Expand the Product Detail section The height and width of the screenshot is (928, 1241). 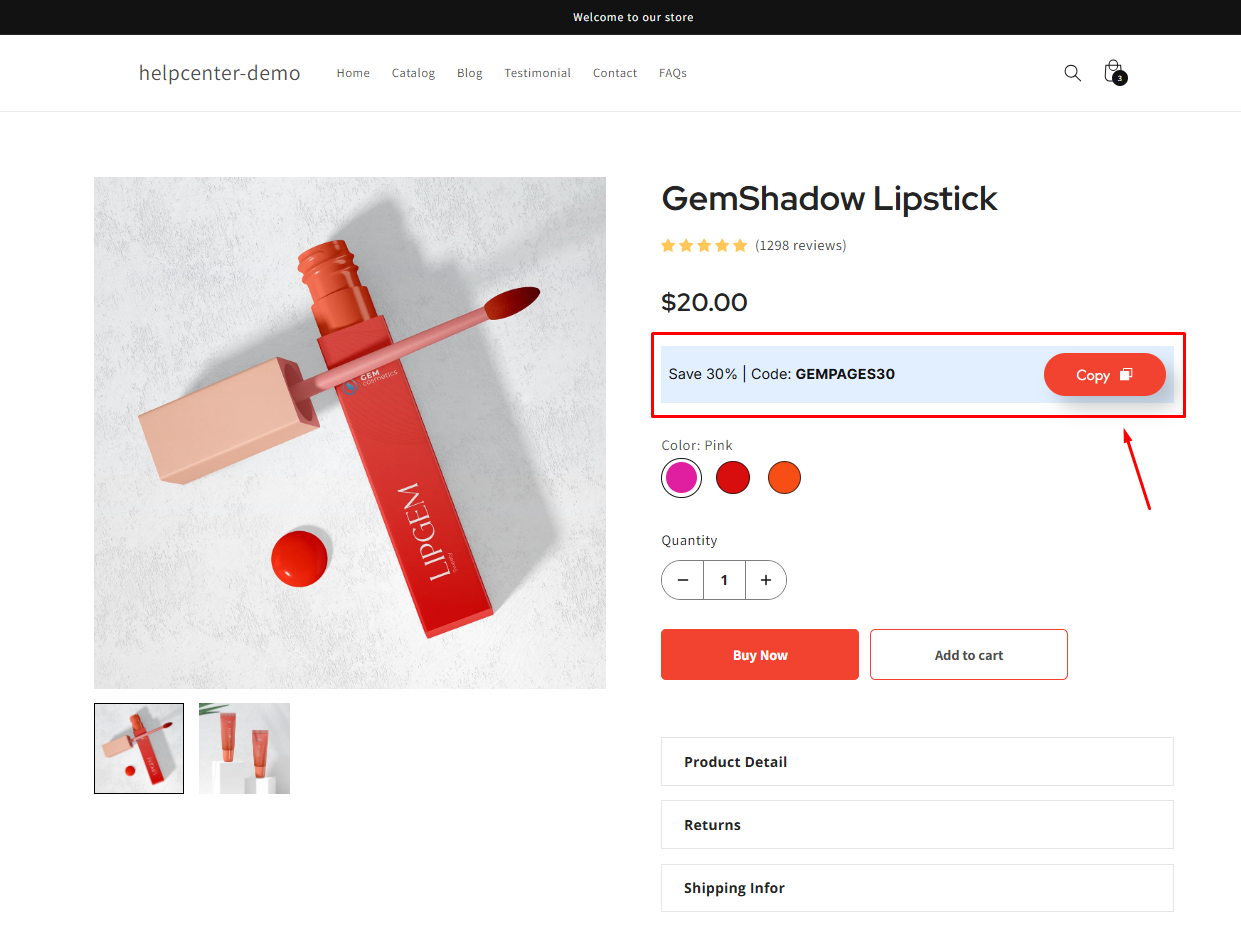point(917,761)
